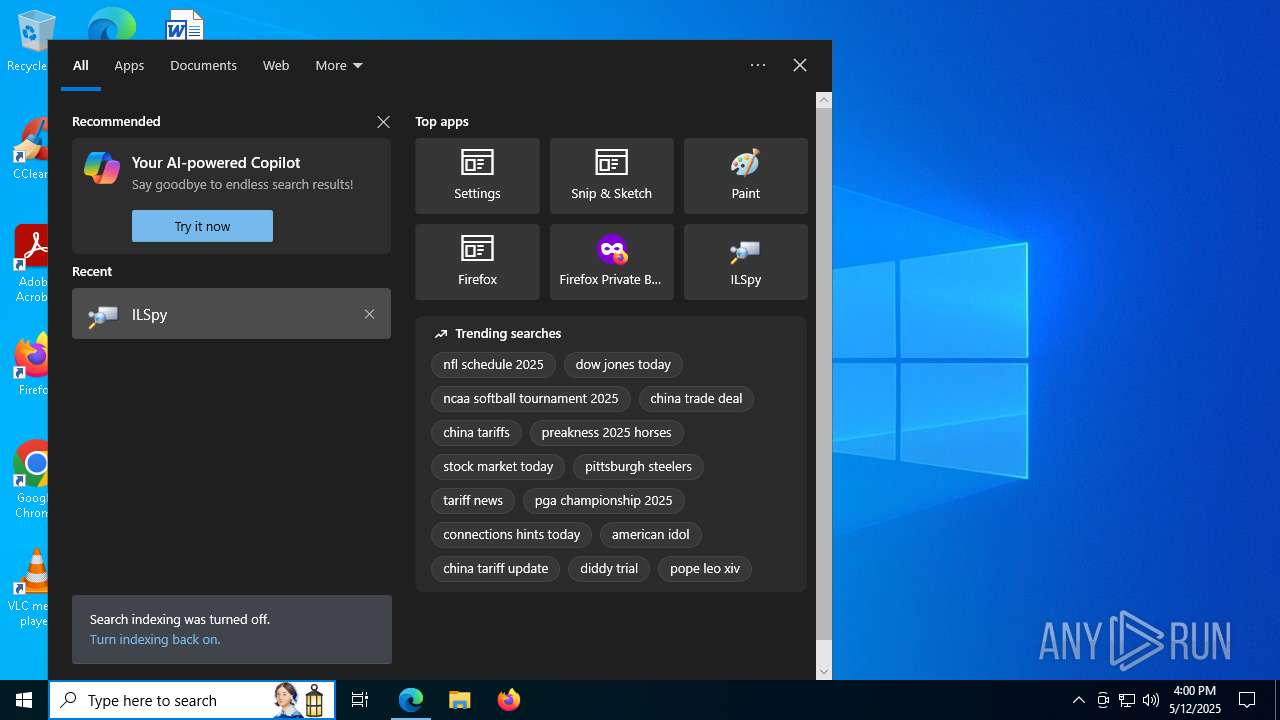
Task: Click the system tray icon left of network
Action: [x=1103, y=700]
